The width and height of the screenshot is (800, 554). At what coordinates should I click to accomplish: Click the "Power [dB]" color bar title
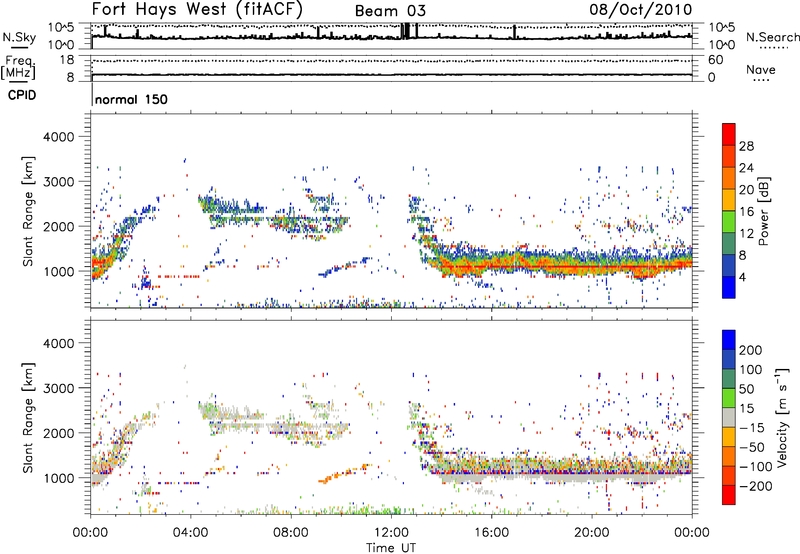(763, 211)
